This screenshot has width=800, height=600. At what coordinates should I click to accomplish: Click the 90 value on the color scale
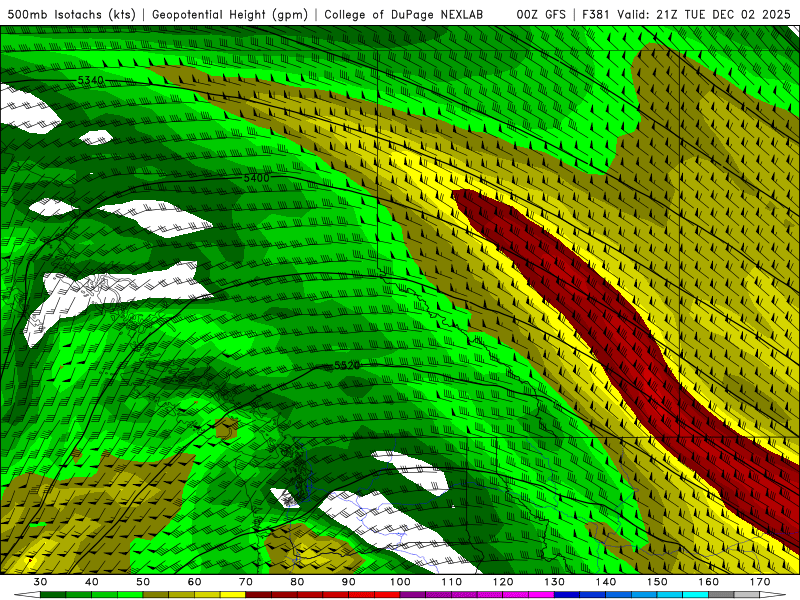pyautogui.click(x=349, y=582)
